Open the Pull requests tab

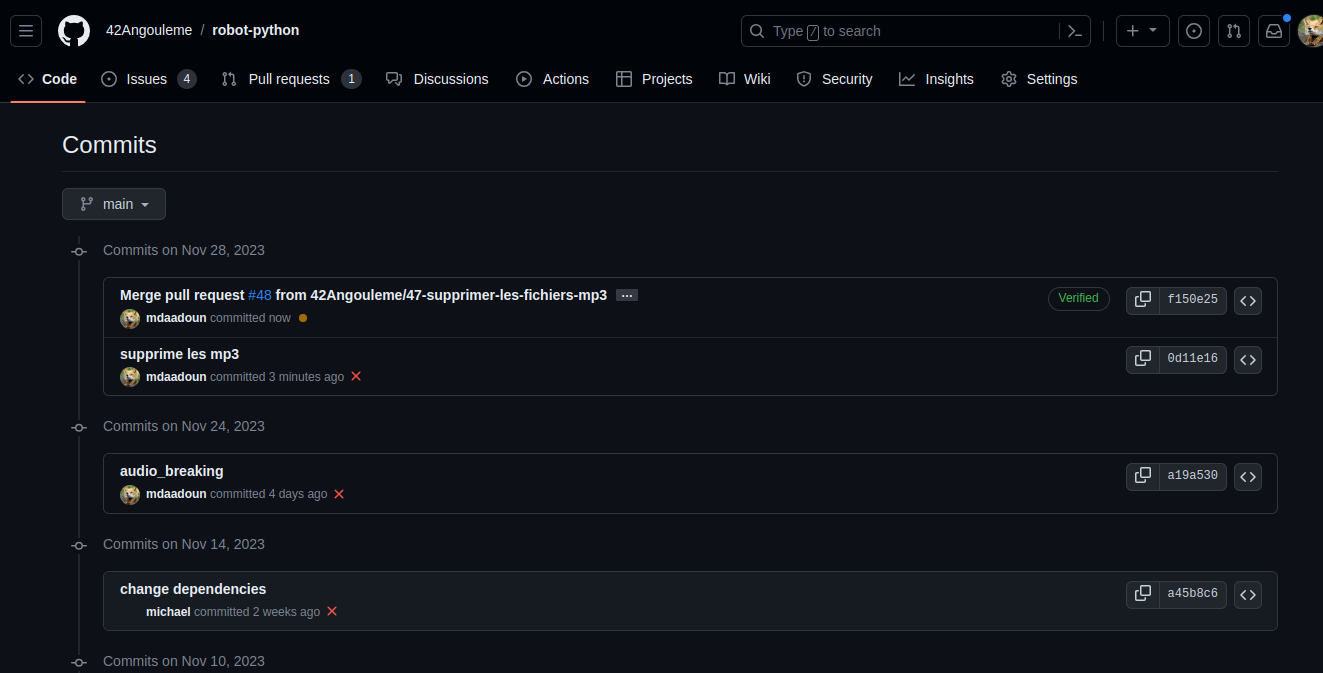(x=291, y=79)
